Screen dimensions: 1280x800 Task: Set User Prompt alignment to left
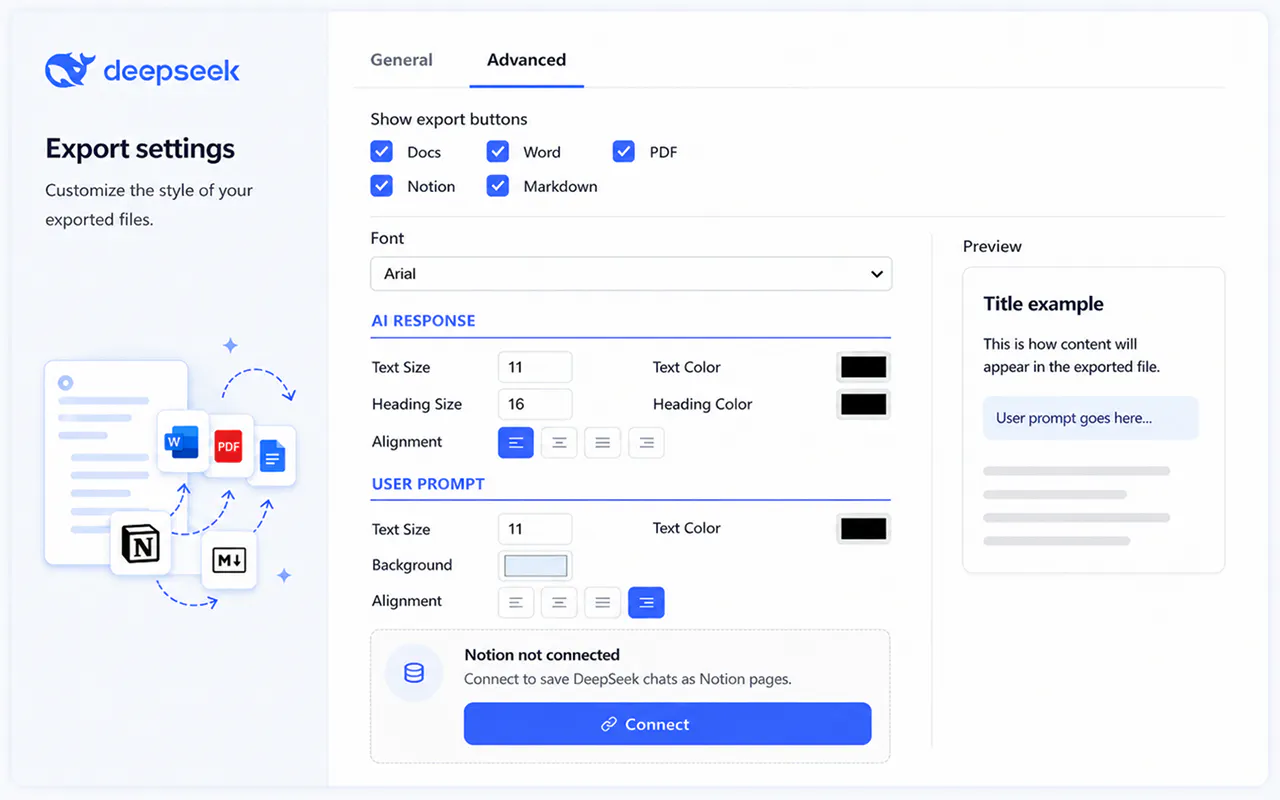516,602
